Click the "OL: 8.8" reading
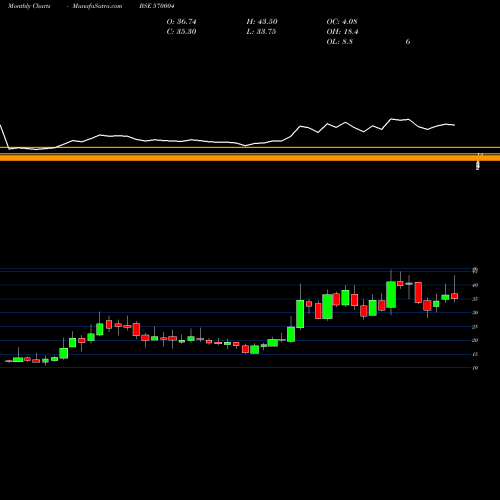The width and height of the screenshot is (500, 500). pos(339,42)
